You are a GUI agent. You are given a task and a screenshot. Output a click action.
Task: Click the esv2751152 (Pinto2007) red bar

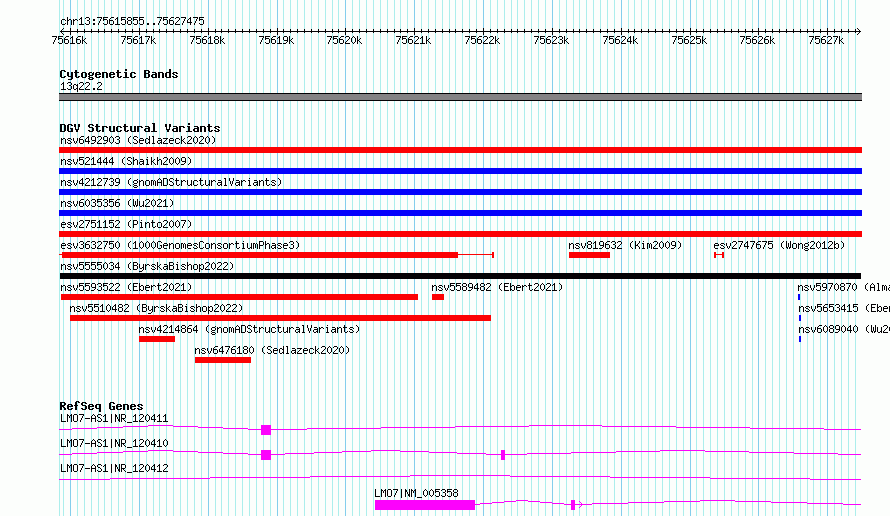pyautogui.click(x=460, y=234)
